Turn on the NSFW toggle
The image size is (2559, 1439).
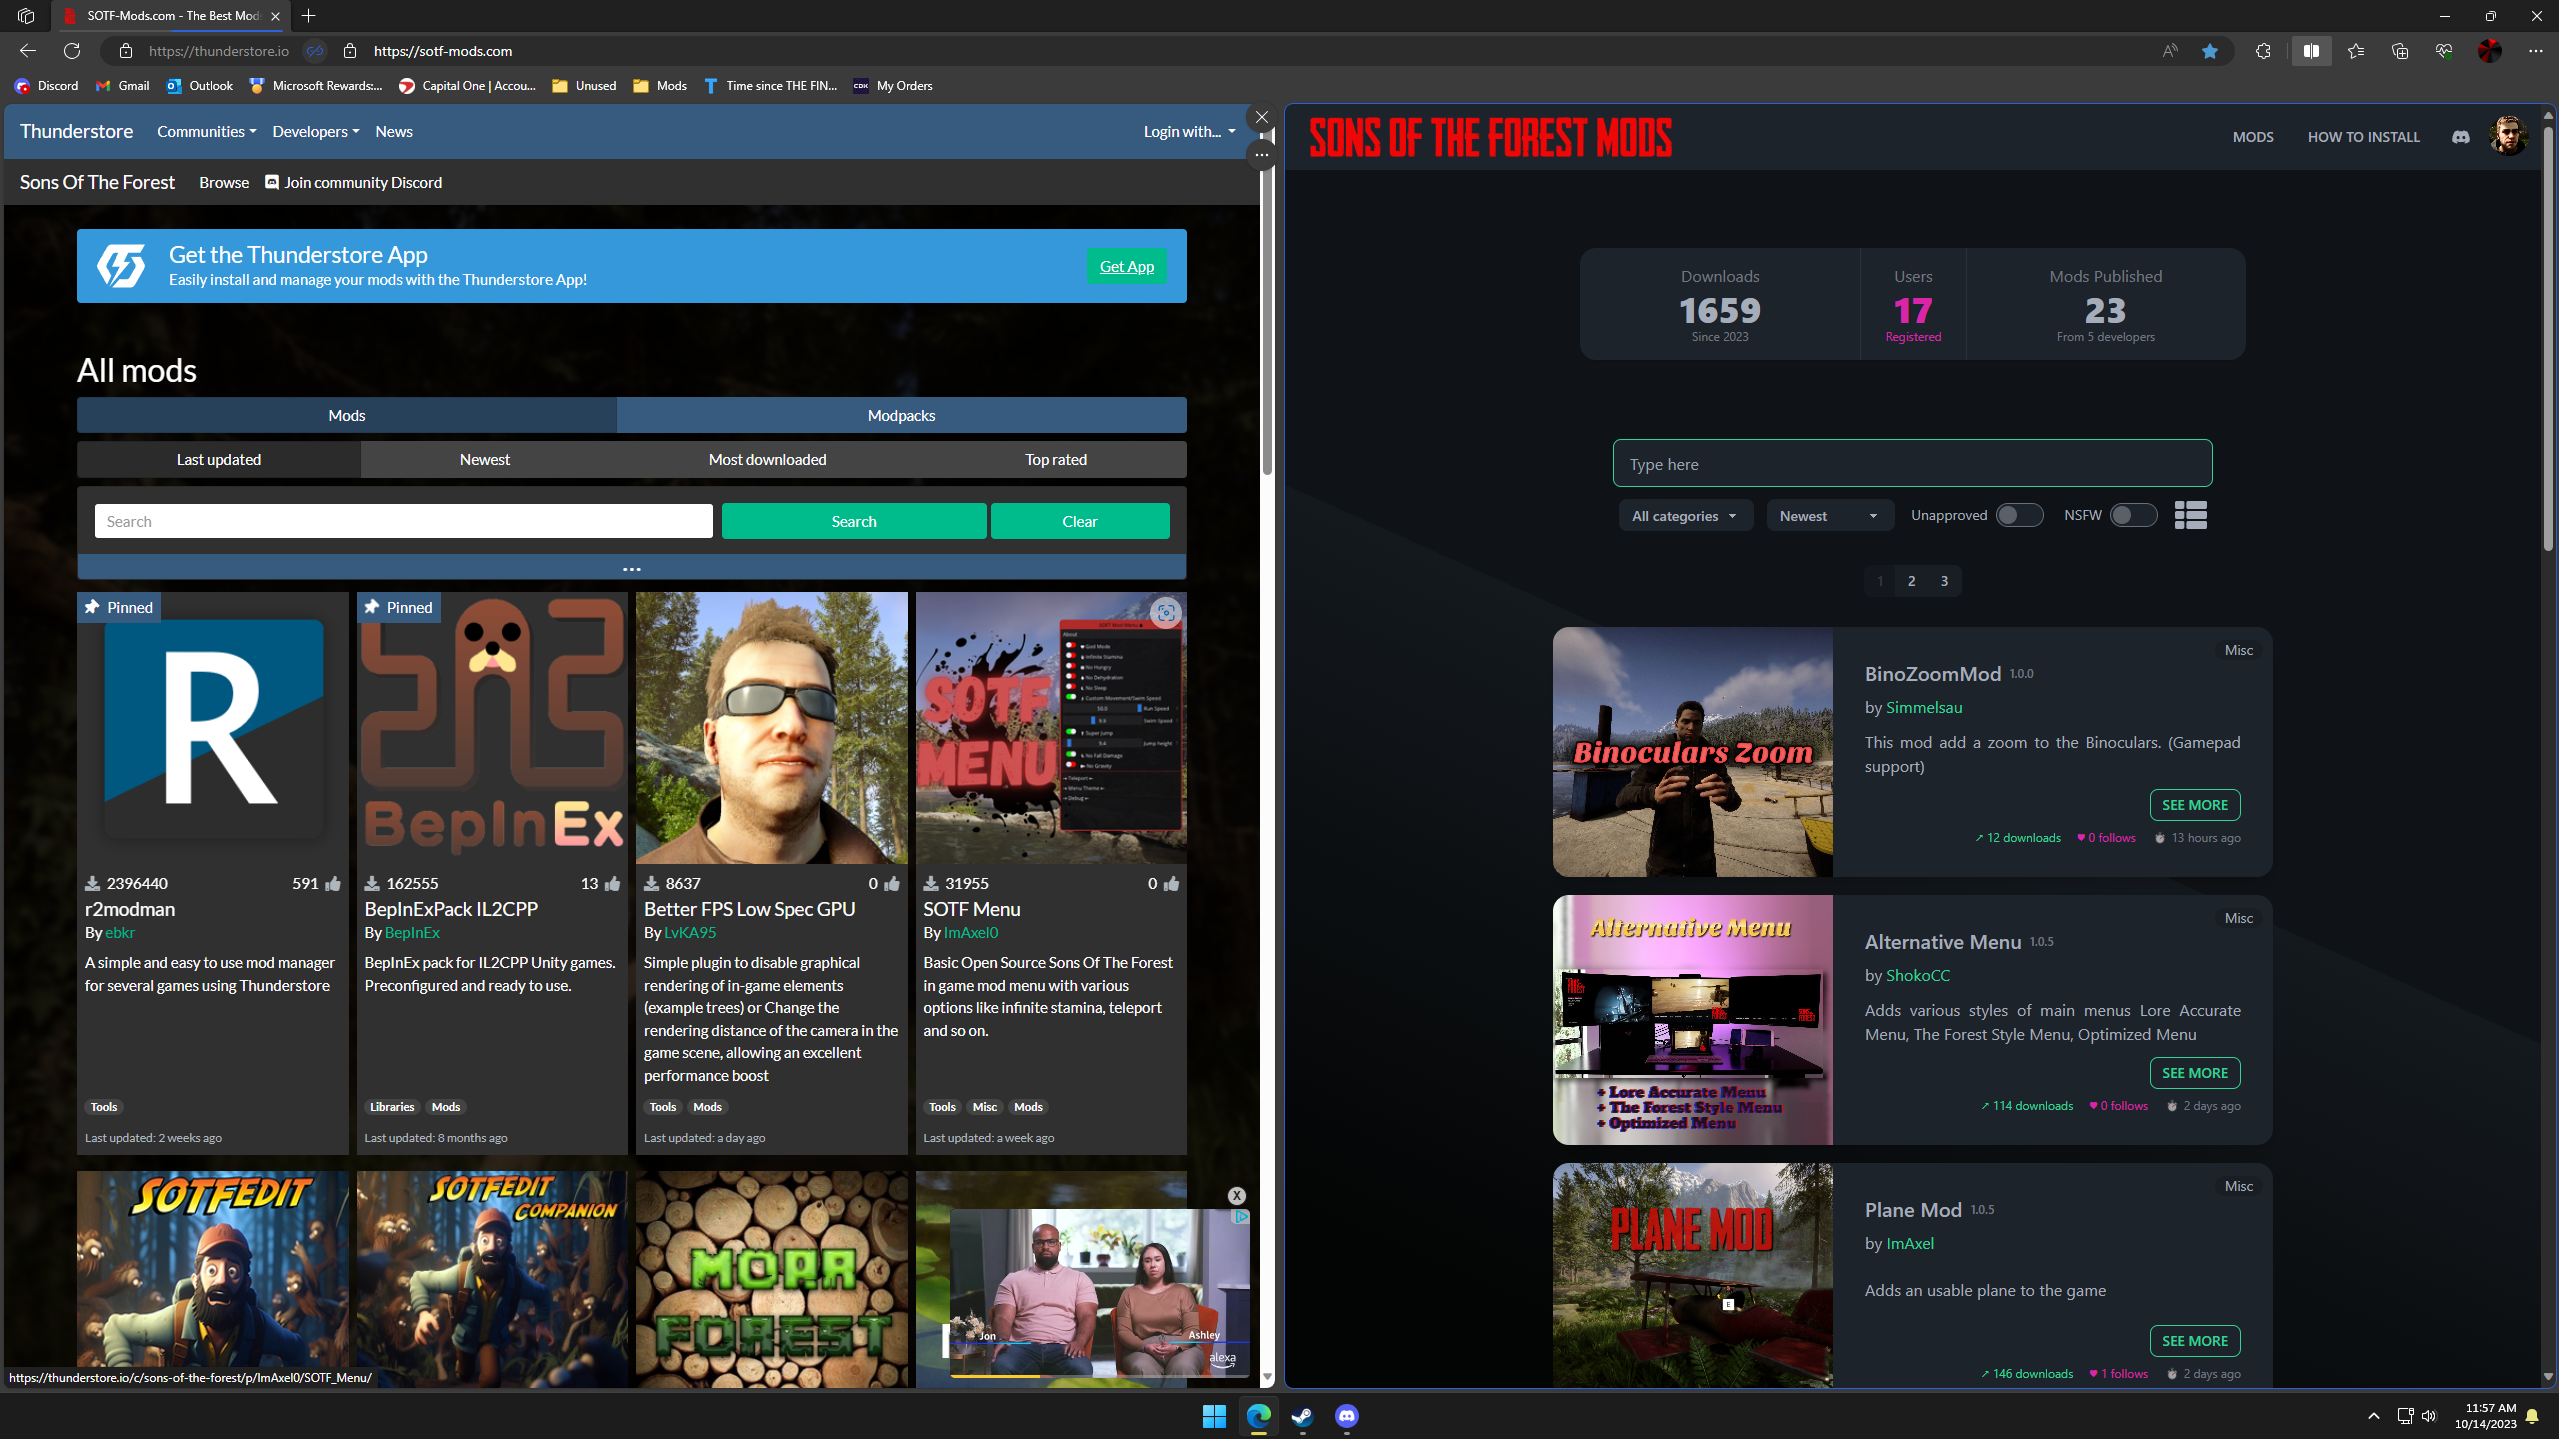point(2132,515)
